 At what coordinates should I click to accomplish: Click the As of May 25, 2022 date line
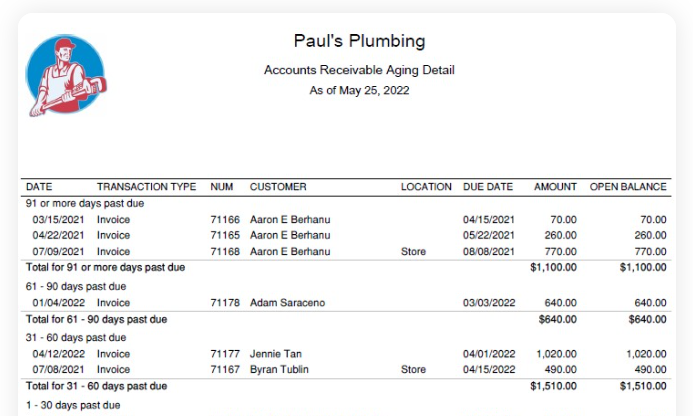coord(359,90)
